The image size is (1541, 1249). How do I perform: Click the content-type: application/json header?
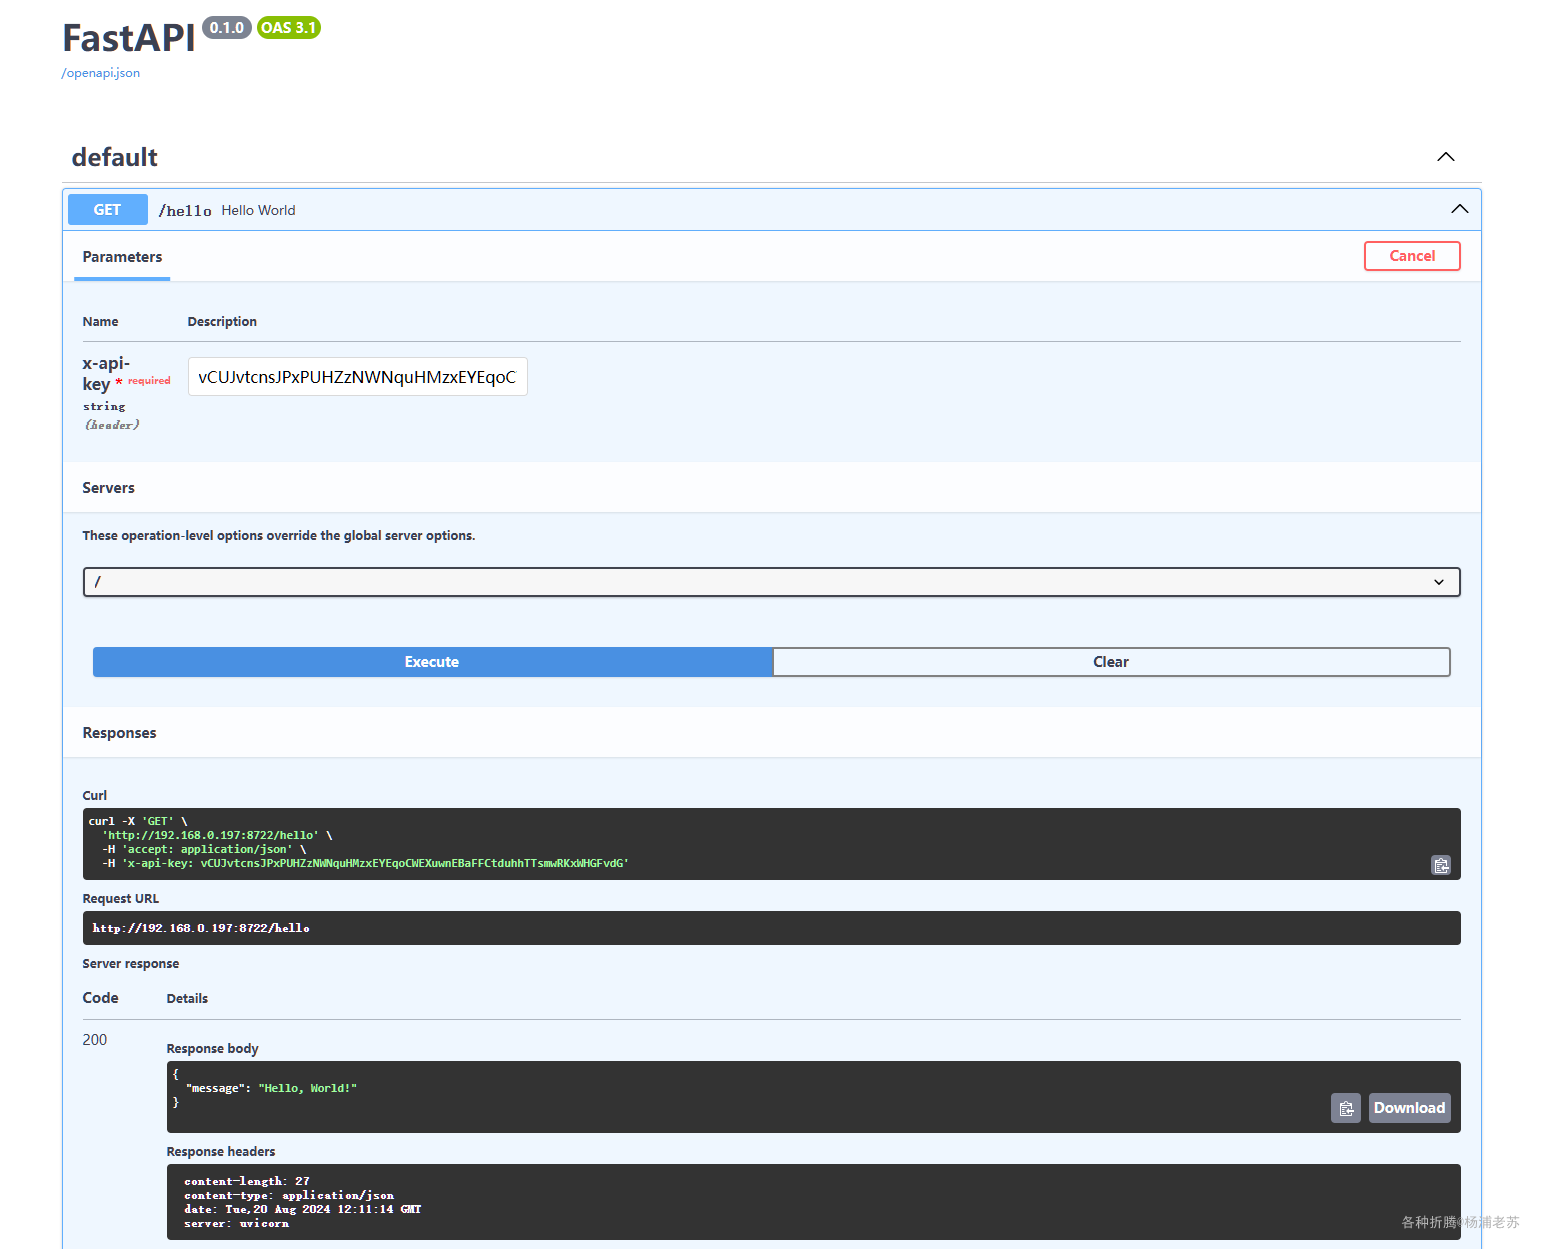[289, 1195]
